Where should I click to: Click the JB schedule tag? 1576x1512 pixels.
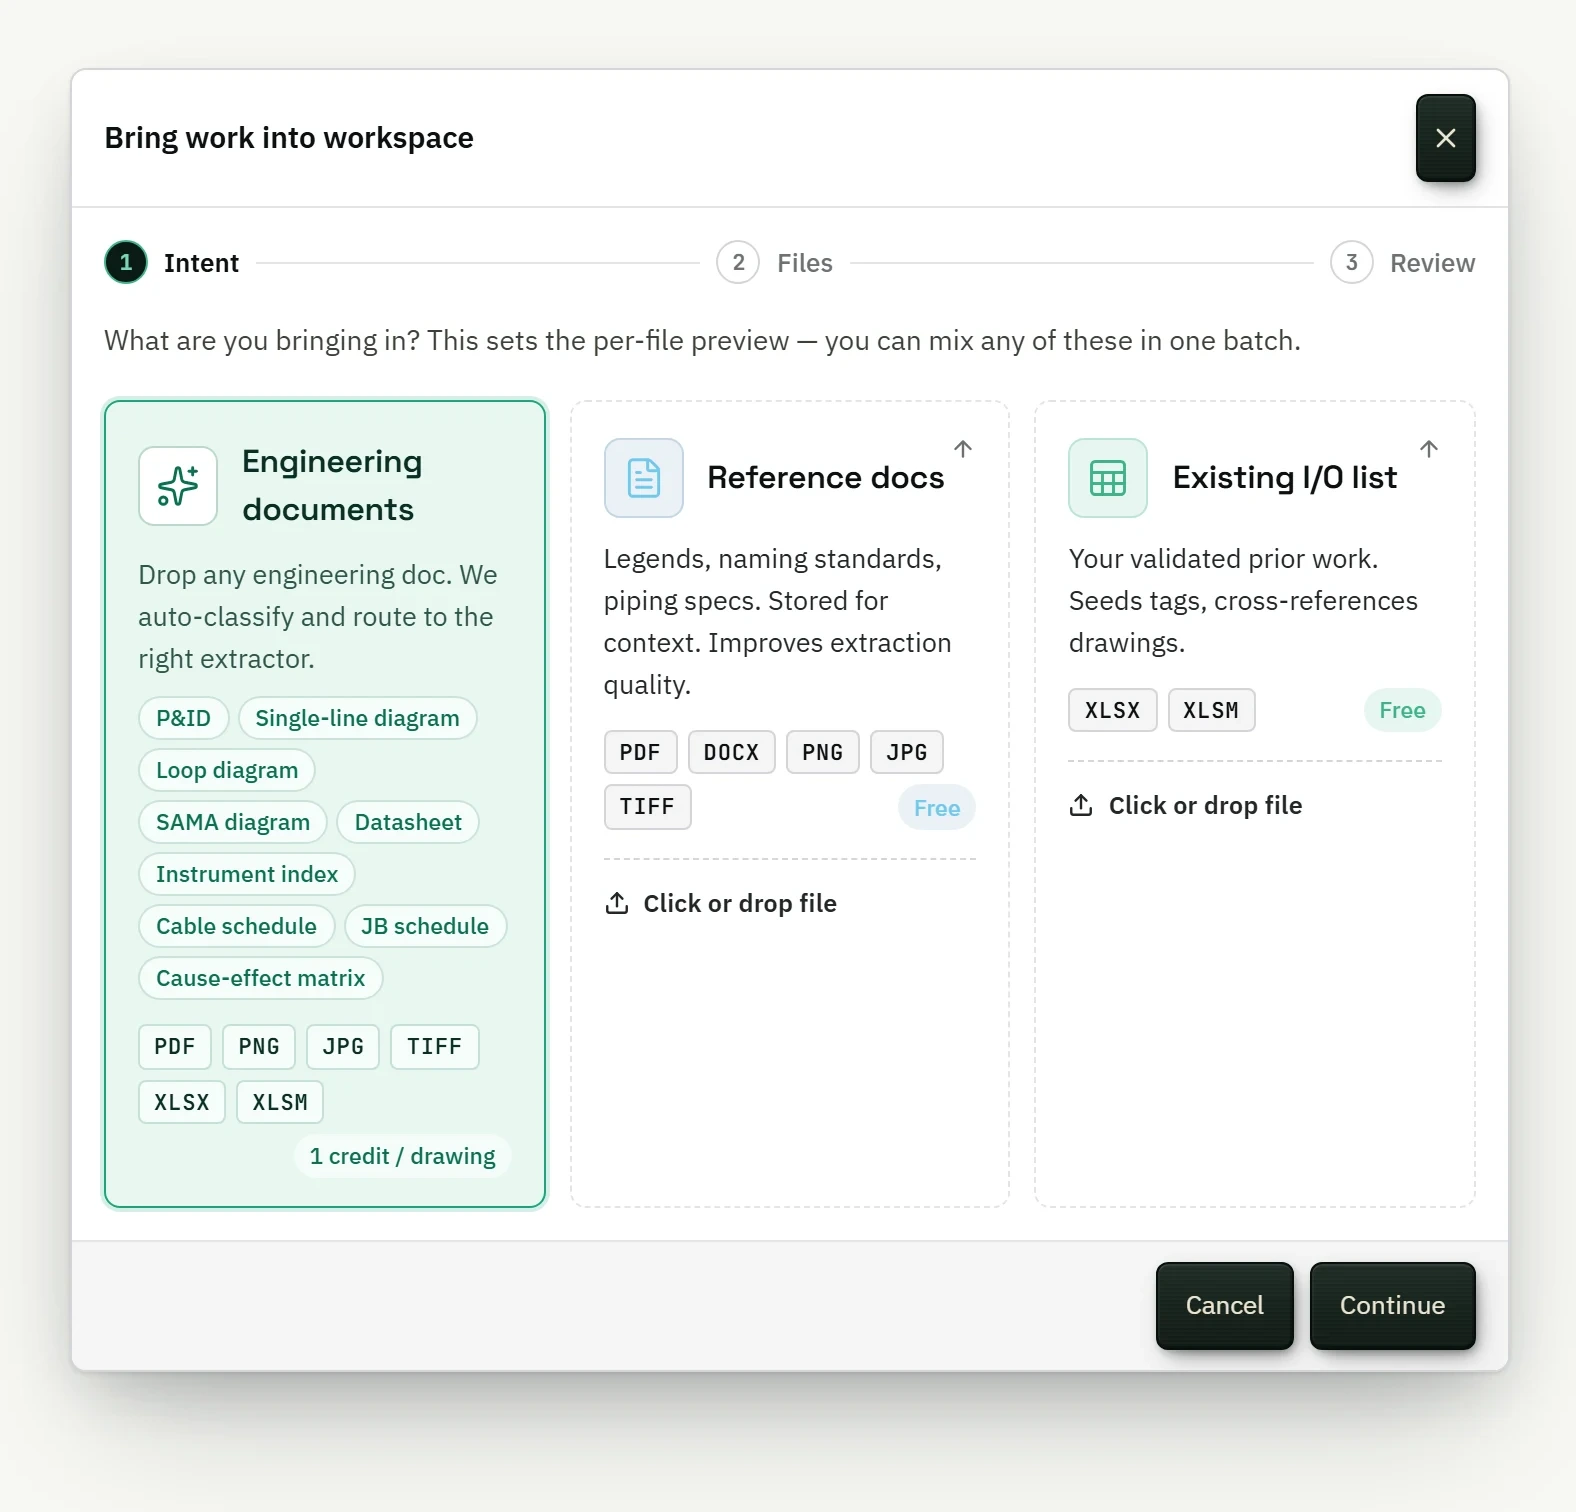point(425,926)
